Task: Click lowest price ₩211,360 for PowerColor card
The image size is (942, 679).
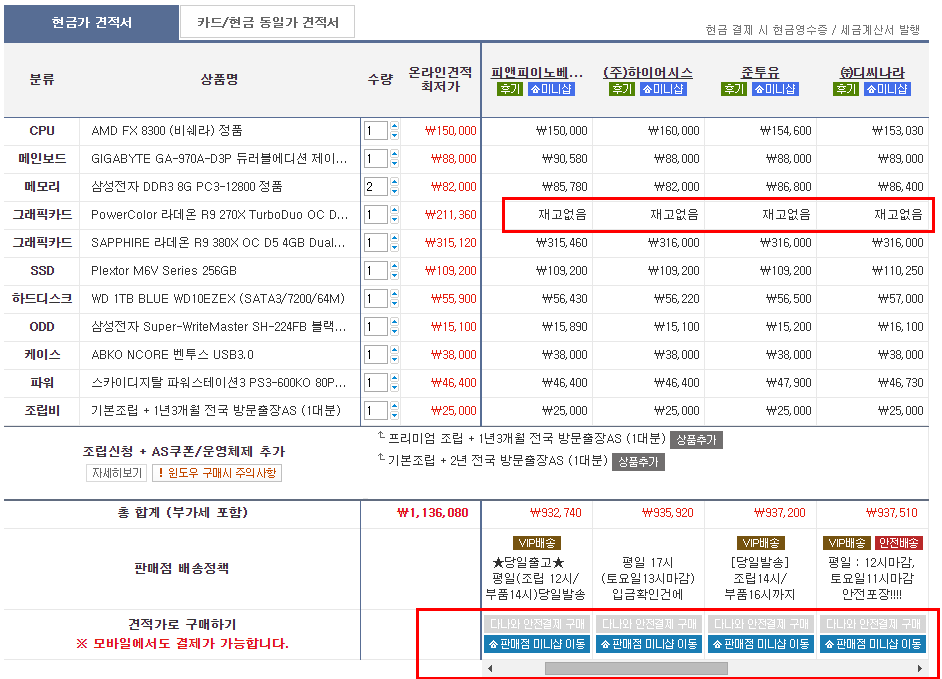Action: (x=451, y=215)
